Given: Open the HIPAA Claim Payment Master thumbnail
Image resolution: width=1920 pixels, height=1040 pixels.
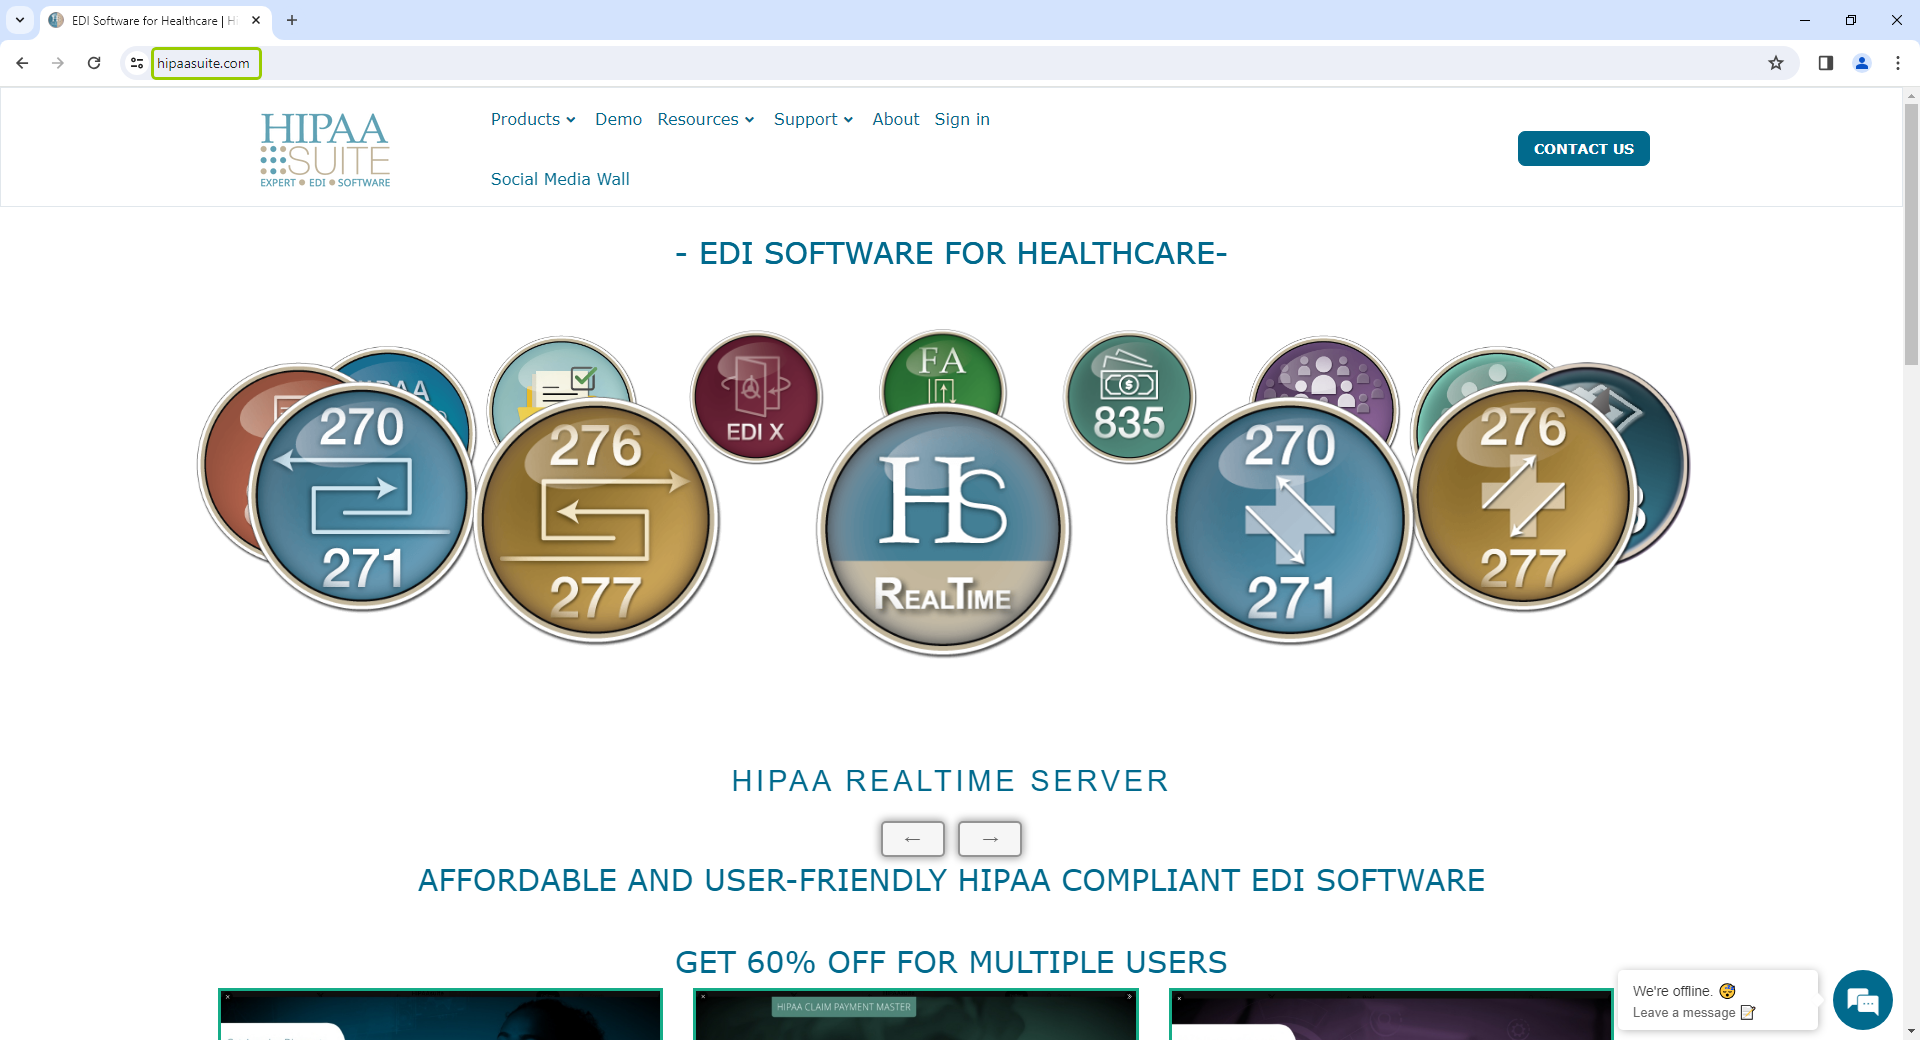Looking at the screenshot, I should [915, 1015].
